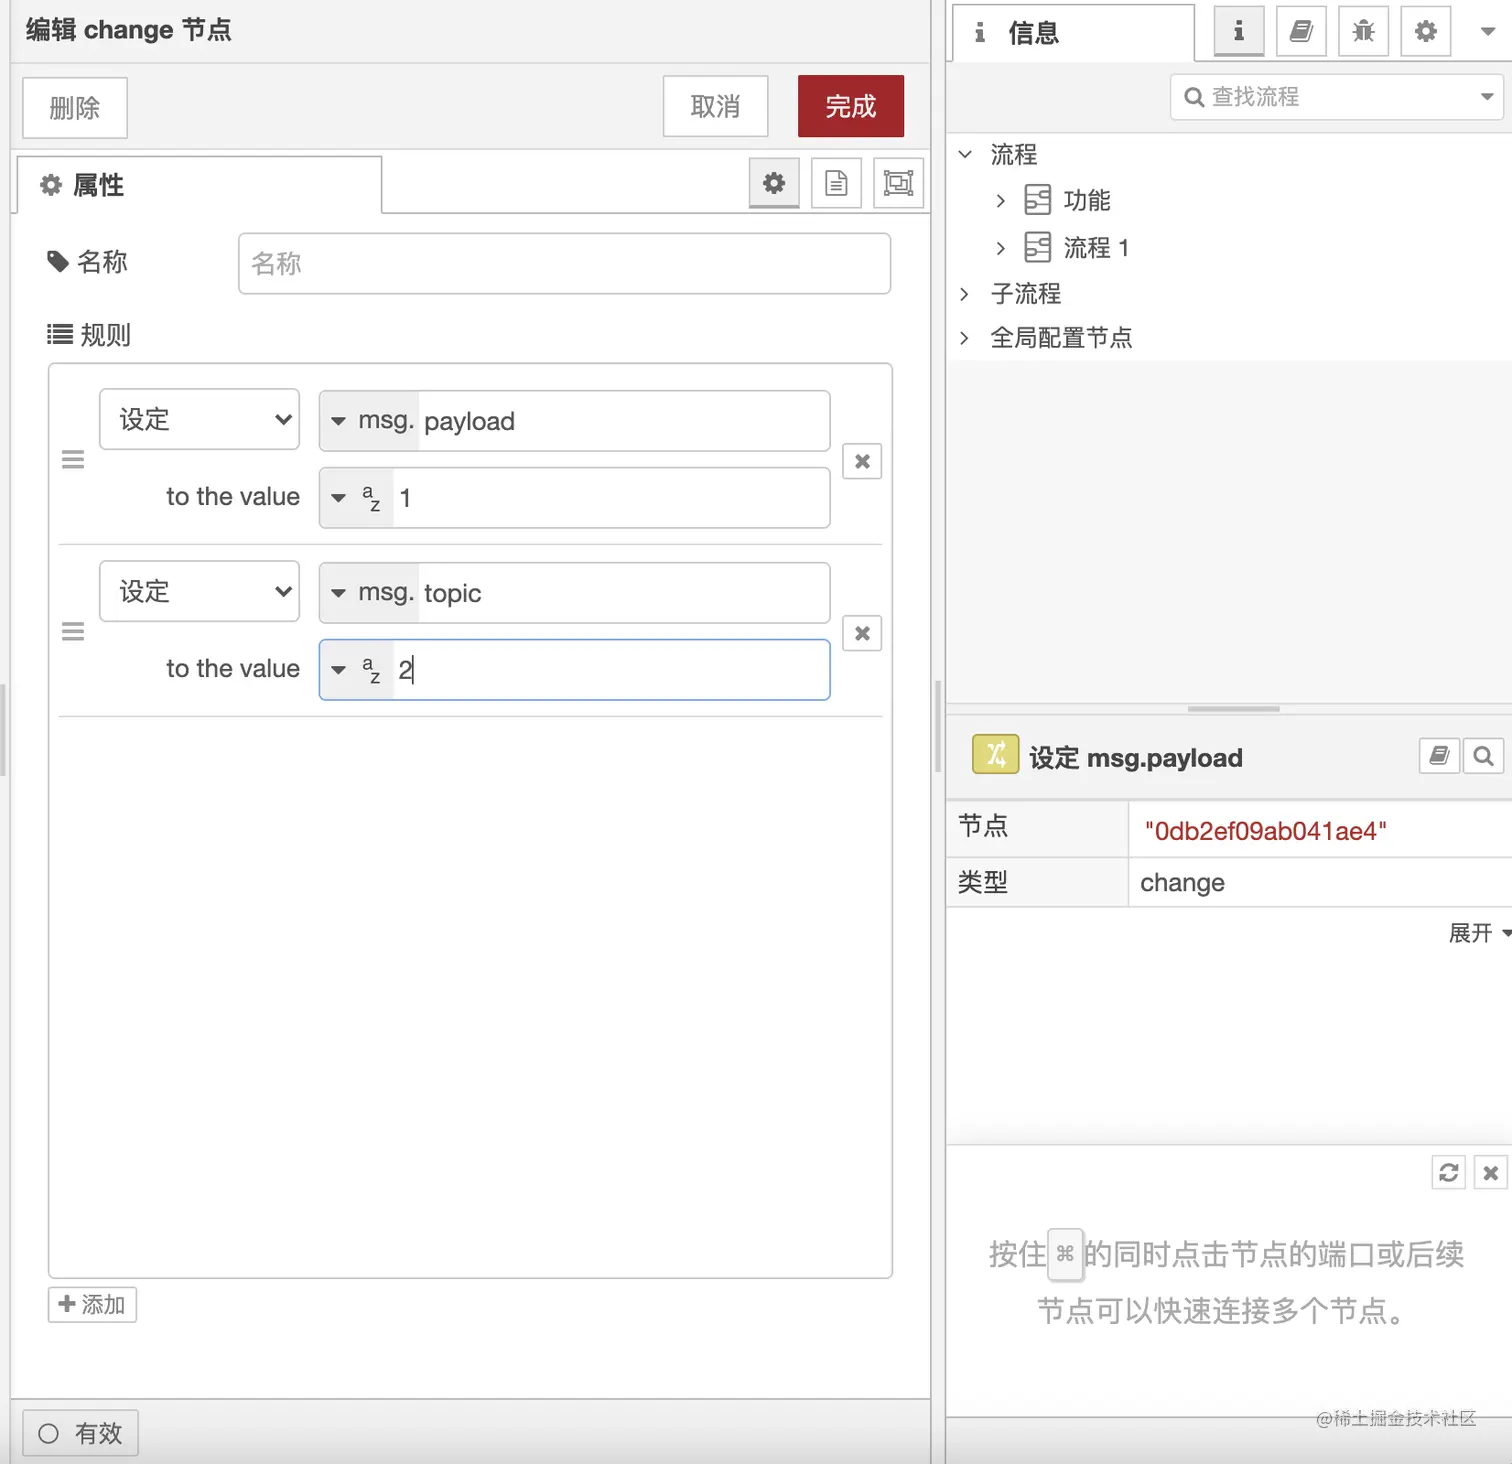Image resolution: width=1512 pixels, height=1464 pixels.
Task: Click 设定 msg.payload node title
Action: click(x=1136, y=758)
